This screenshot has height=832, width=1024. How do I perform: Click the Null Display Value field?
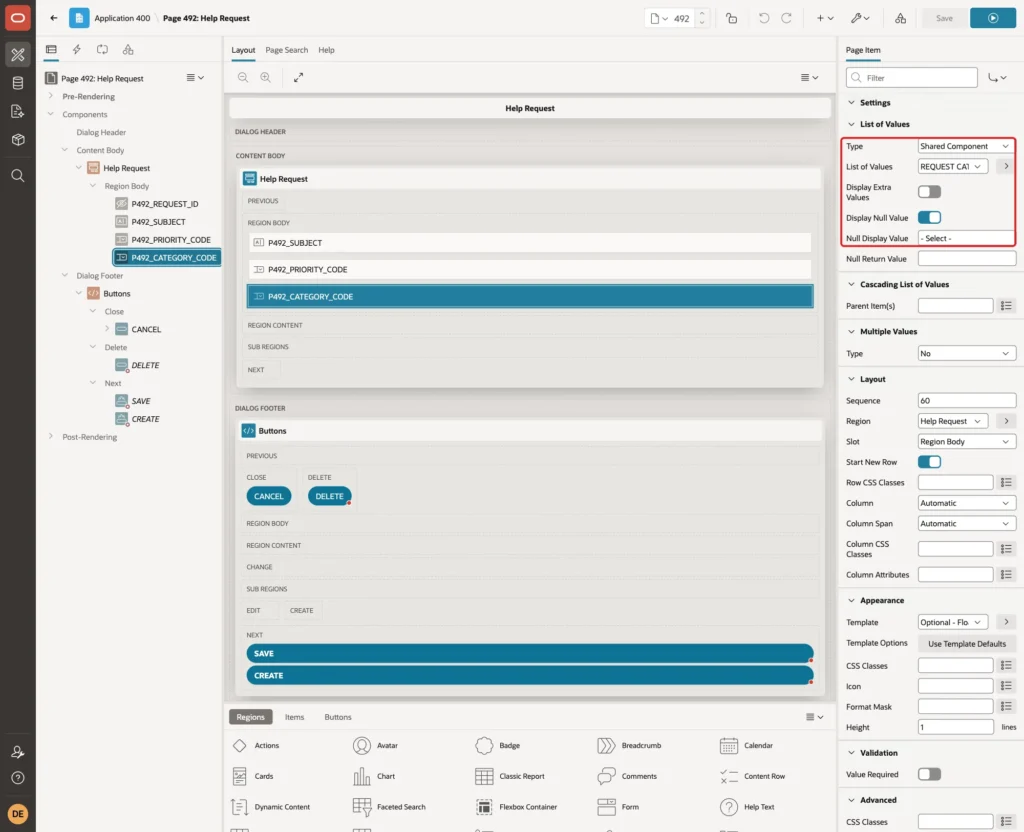(965, 238)
